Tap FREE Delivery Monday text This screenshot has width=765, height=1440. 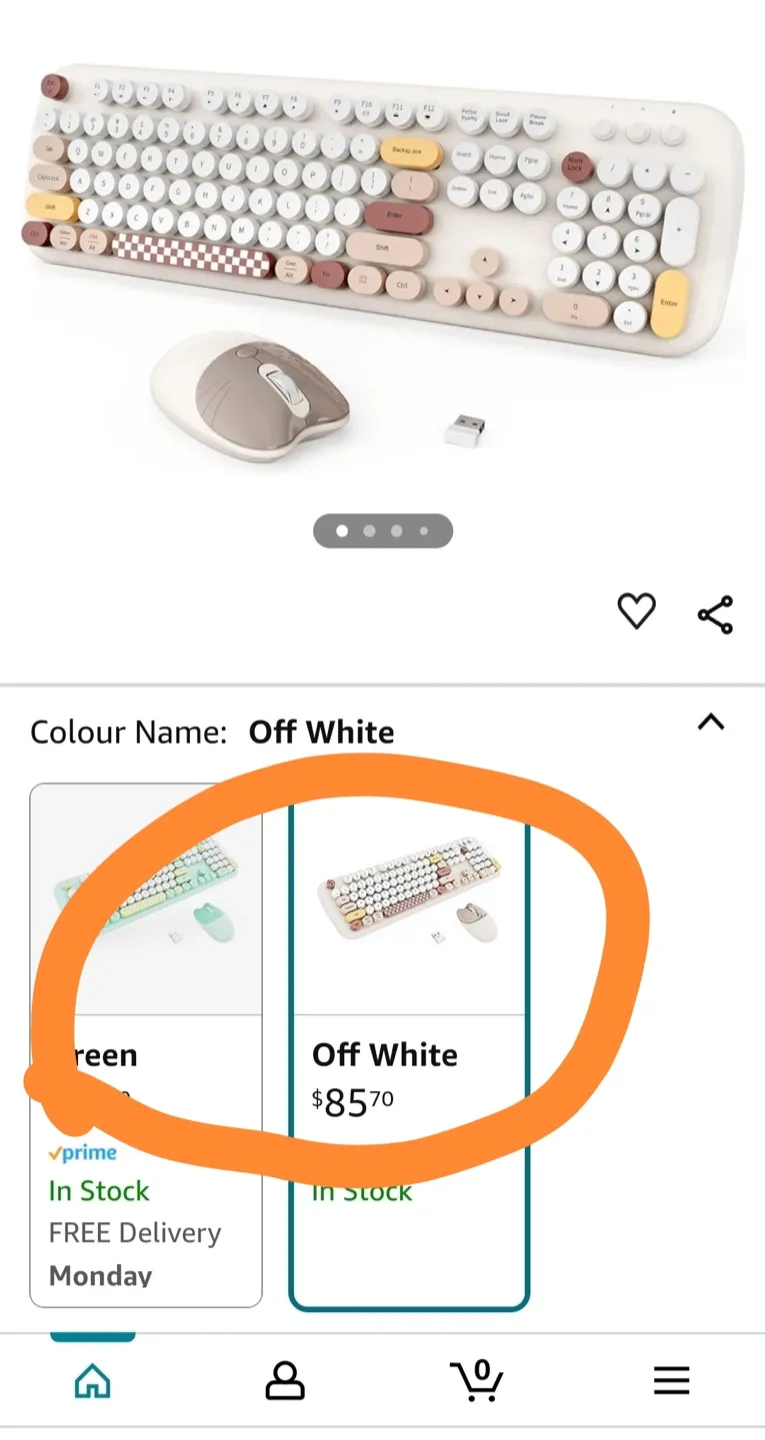(x=135, y=1232)
